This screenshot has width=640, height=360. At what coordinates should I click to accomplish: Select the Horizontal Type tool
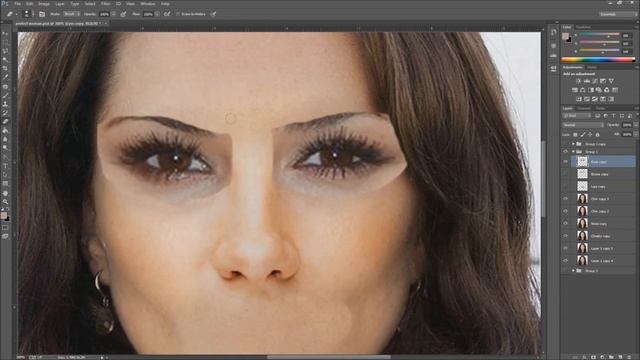coord(5,166)
